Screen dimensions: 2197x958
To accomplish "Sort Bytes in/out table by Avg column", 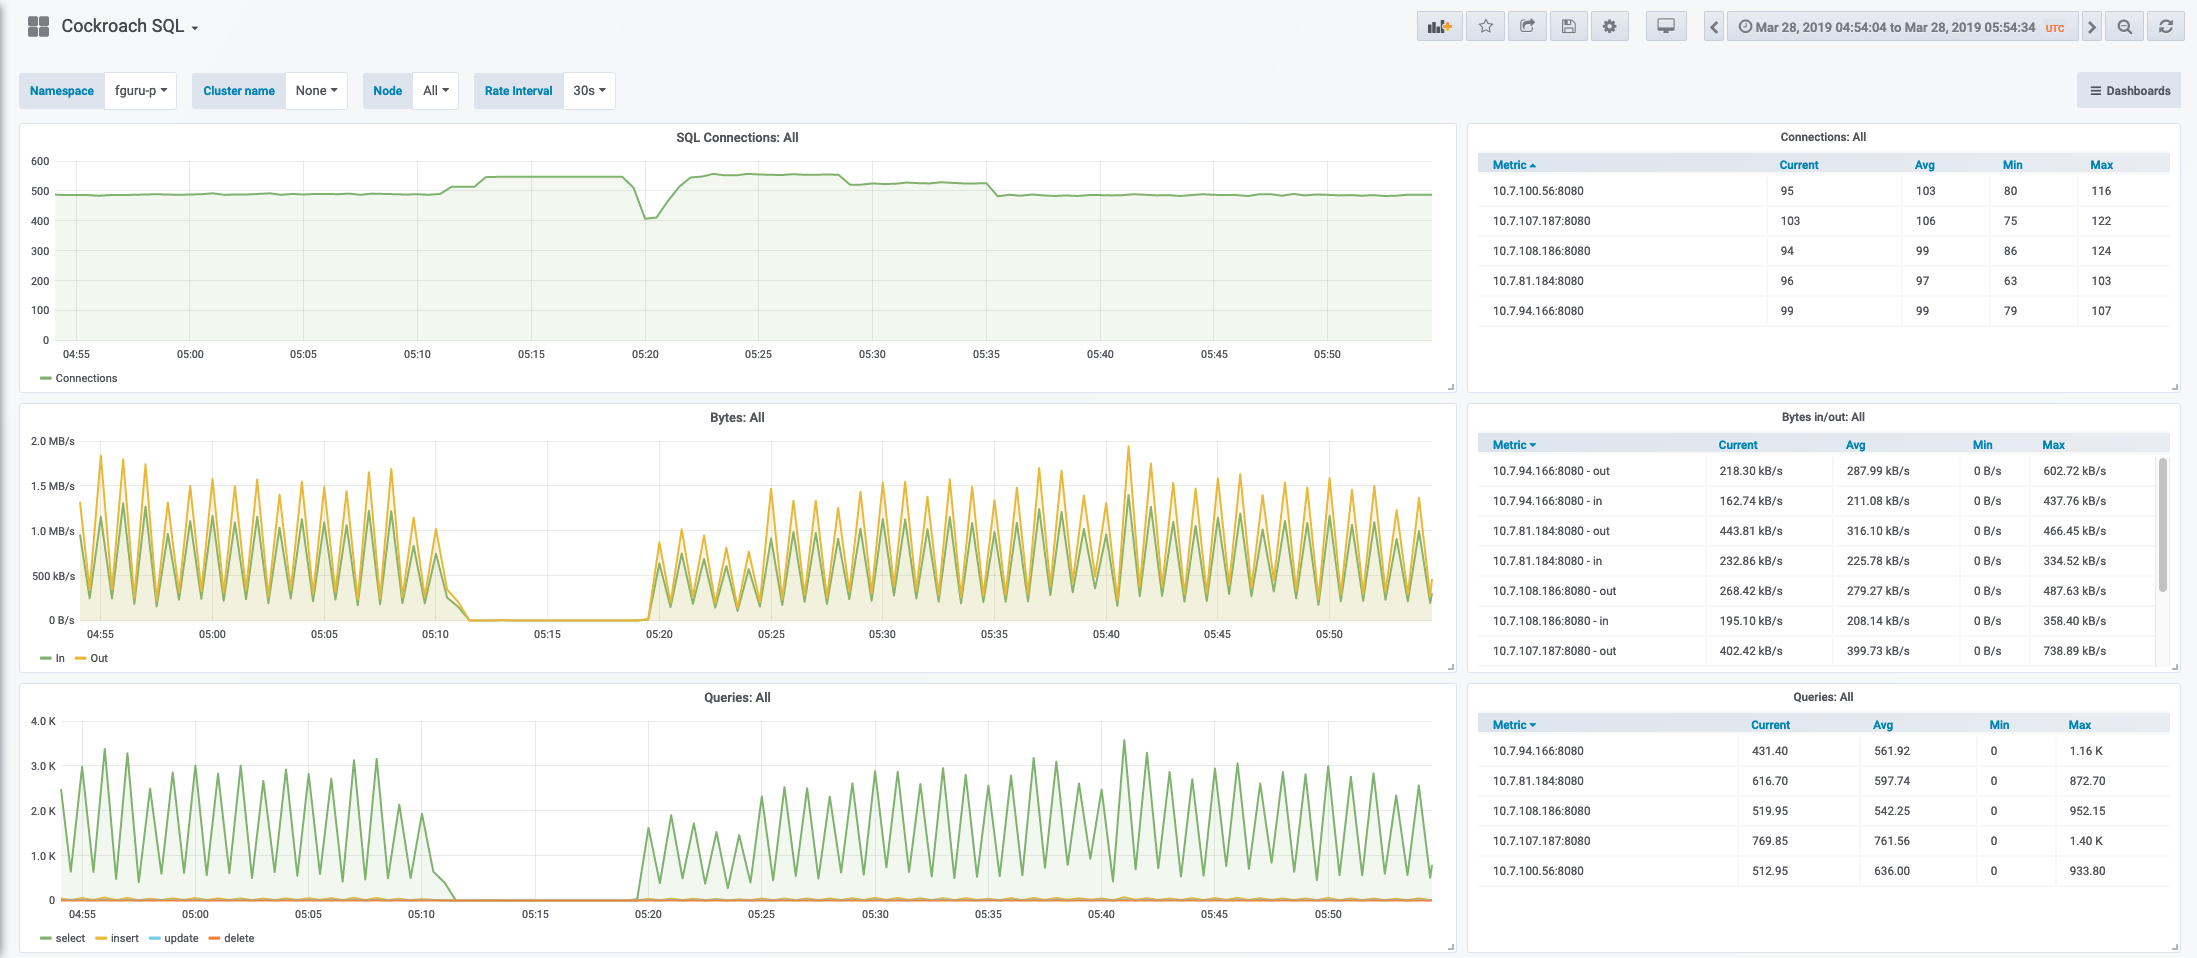I will click(1855, 445).
